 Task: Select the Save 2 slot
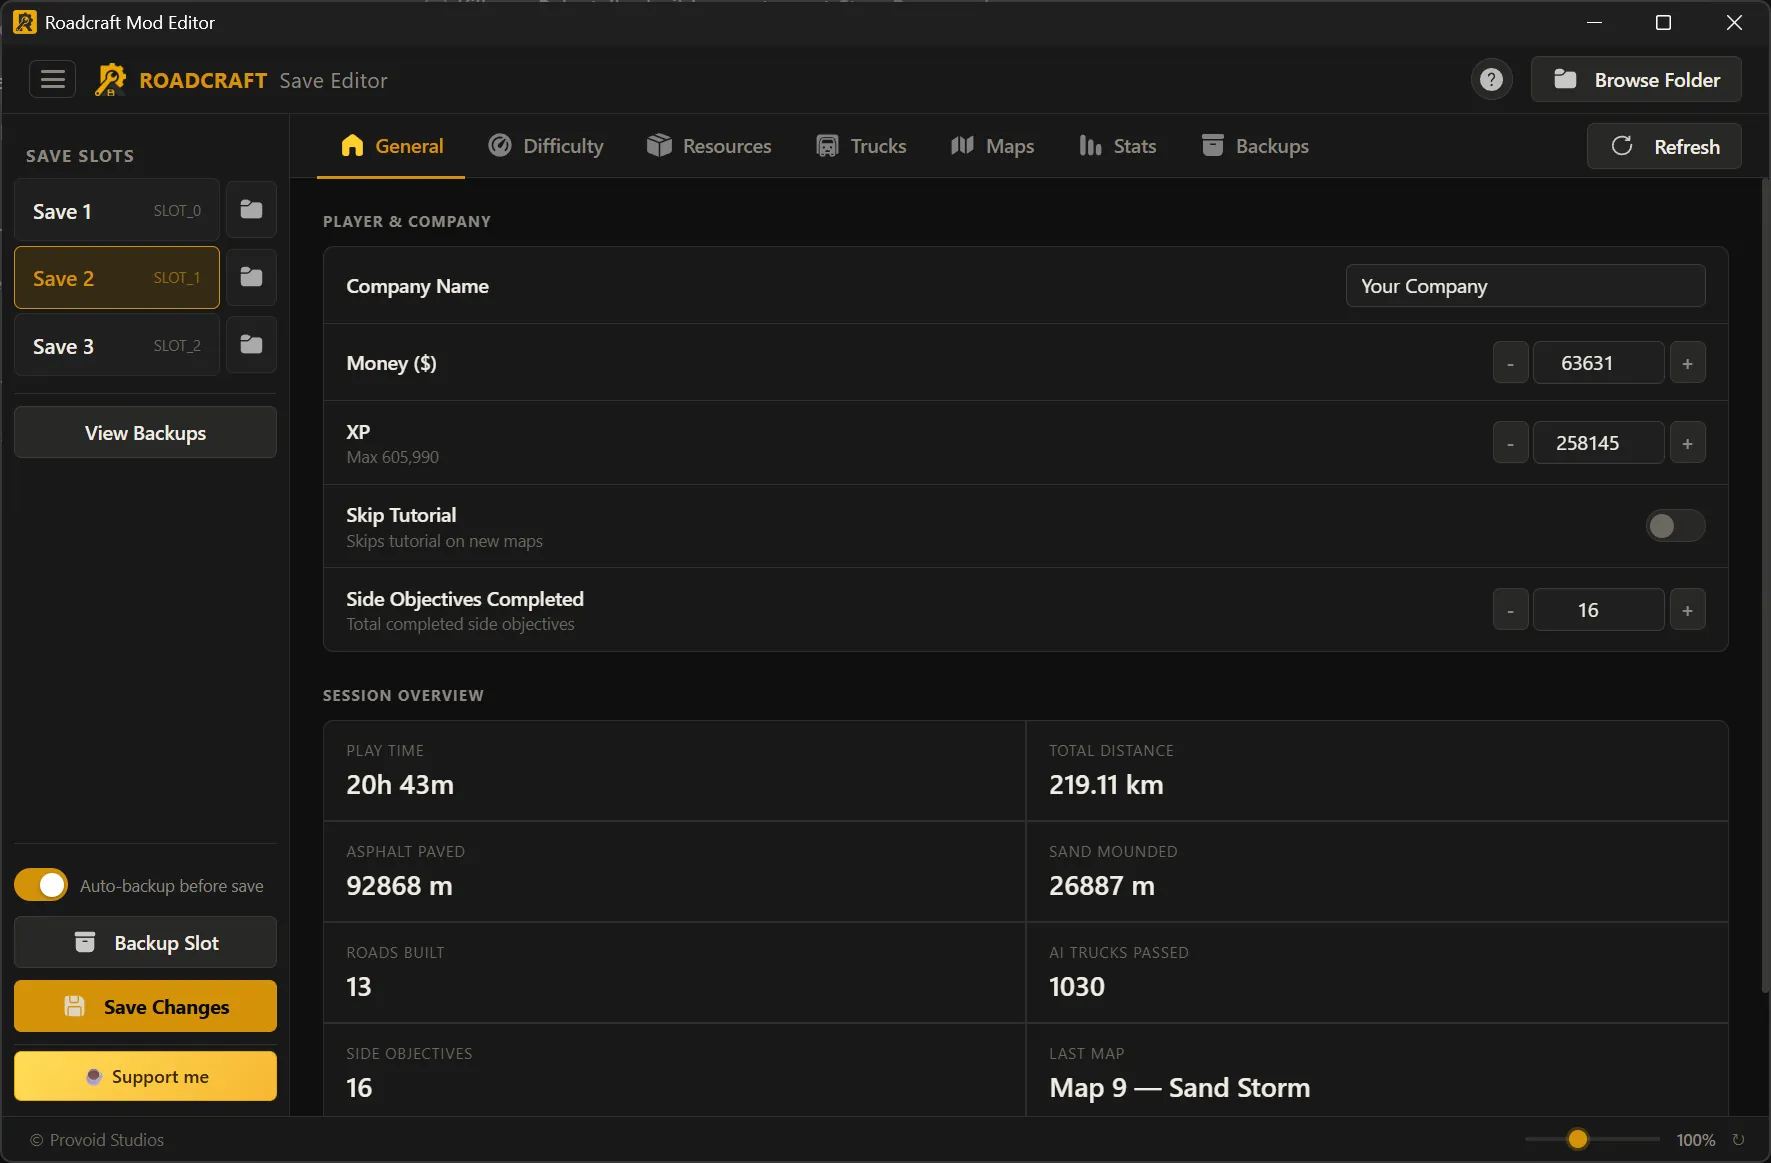pos(117,278)
